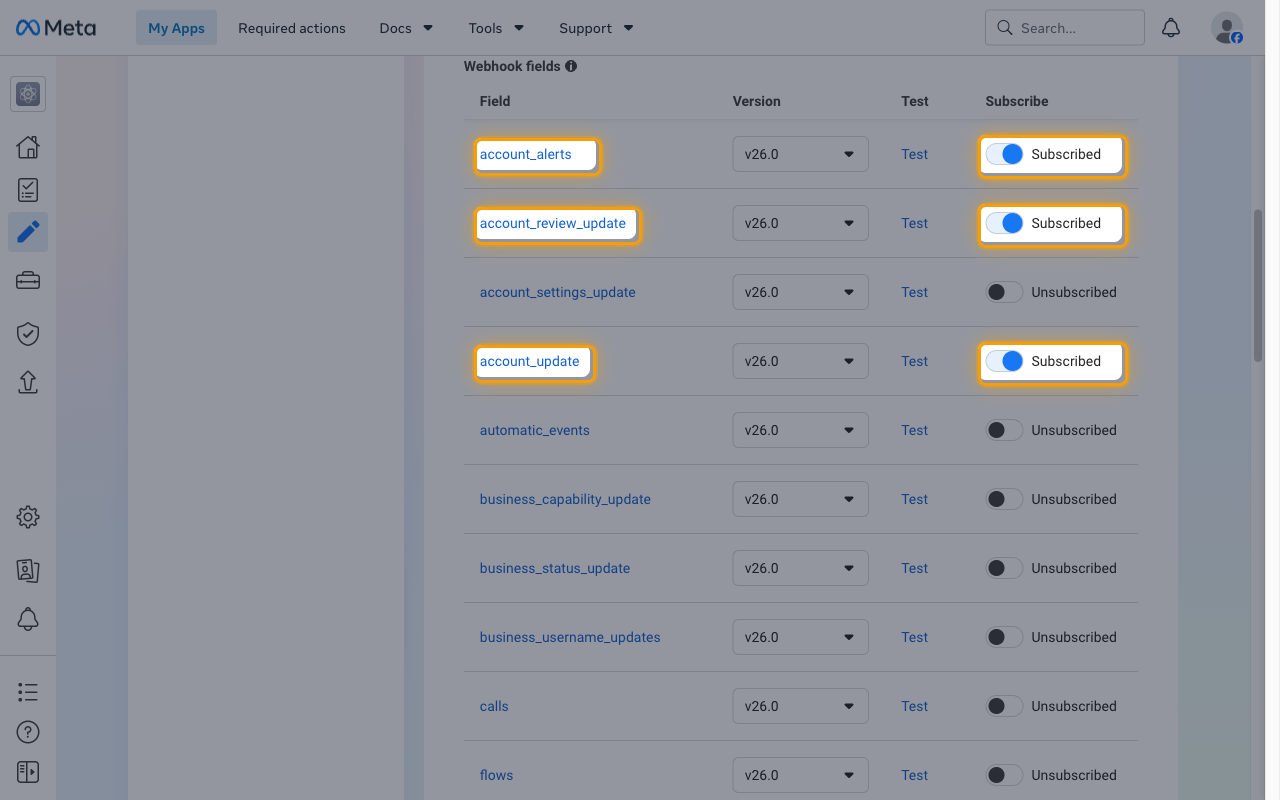The width and height of the screenshot is (1280, 800).
Task: Toggle the account_update subscription switch
Action: pos(1004,361)
